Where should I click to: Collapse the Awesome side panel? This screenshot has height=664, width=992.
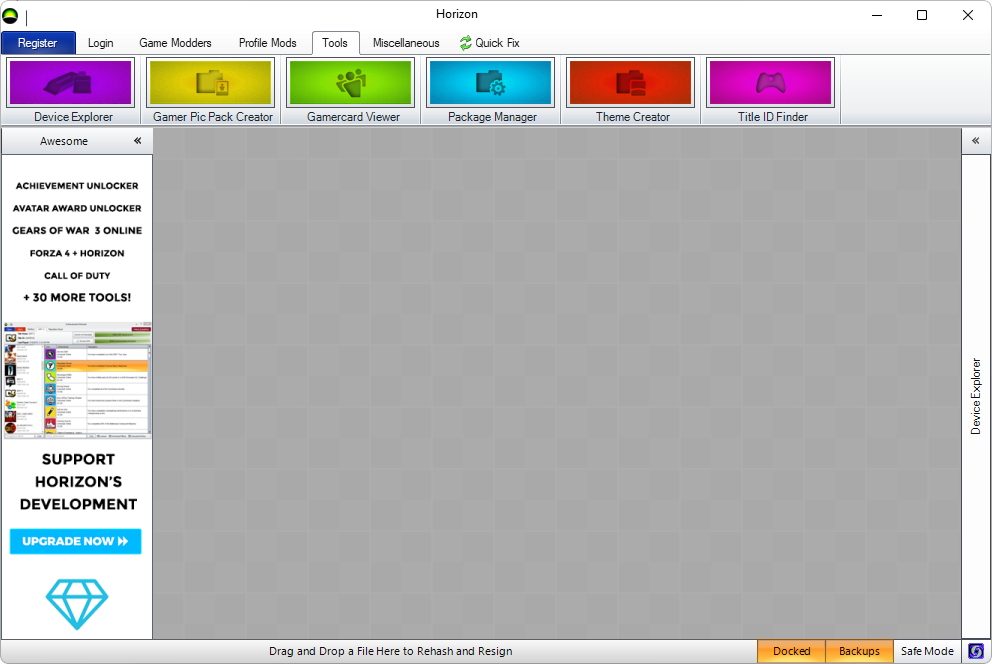138,141
